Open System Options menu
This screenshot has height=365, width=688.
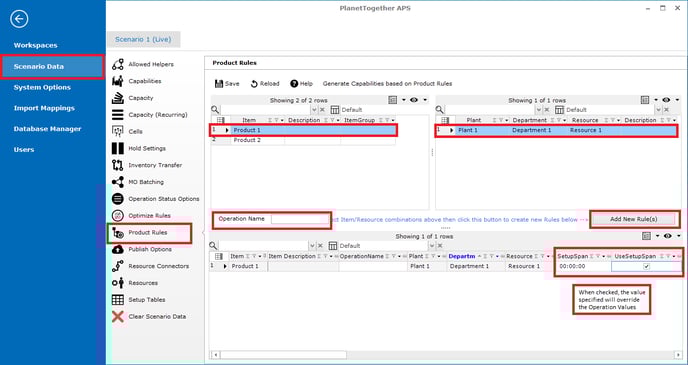[x=42, y=87]
